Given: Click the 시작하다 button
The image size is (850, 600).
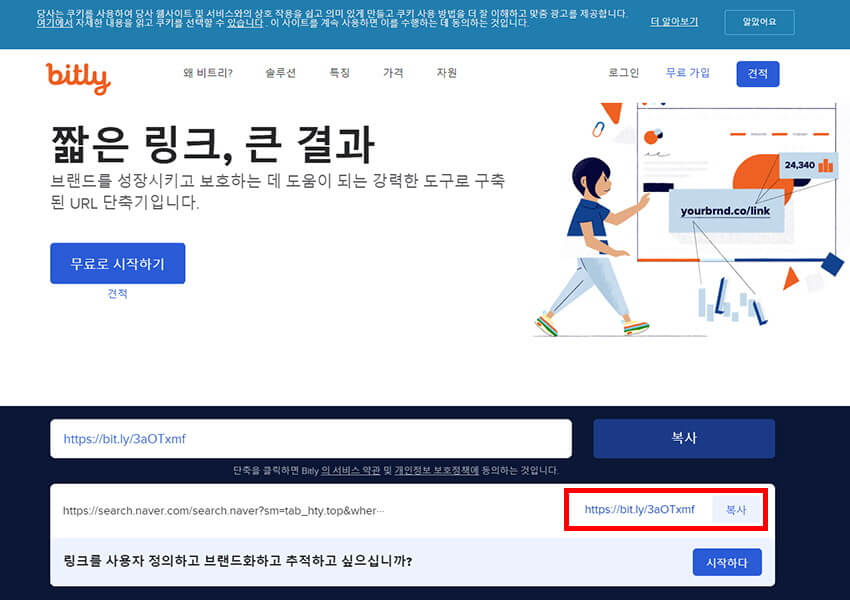Looking at the screenshot, I should [727, 563].
